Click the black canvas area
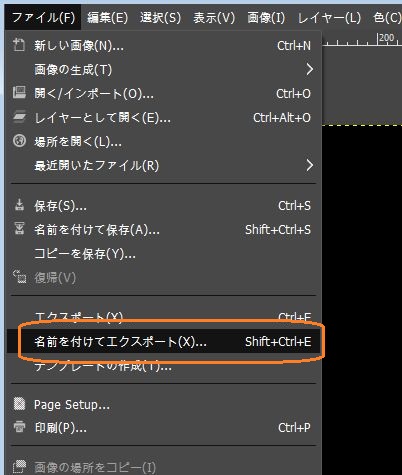 click(362, 300)
